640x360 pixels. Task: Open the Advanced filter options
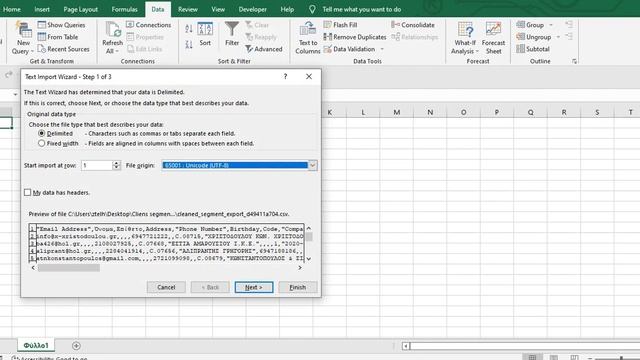(x=264, y=49)
